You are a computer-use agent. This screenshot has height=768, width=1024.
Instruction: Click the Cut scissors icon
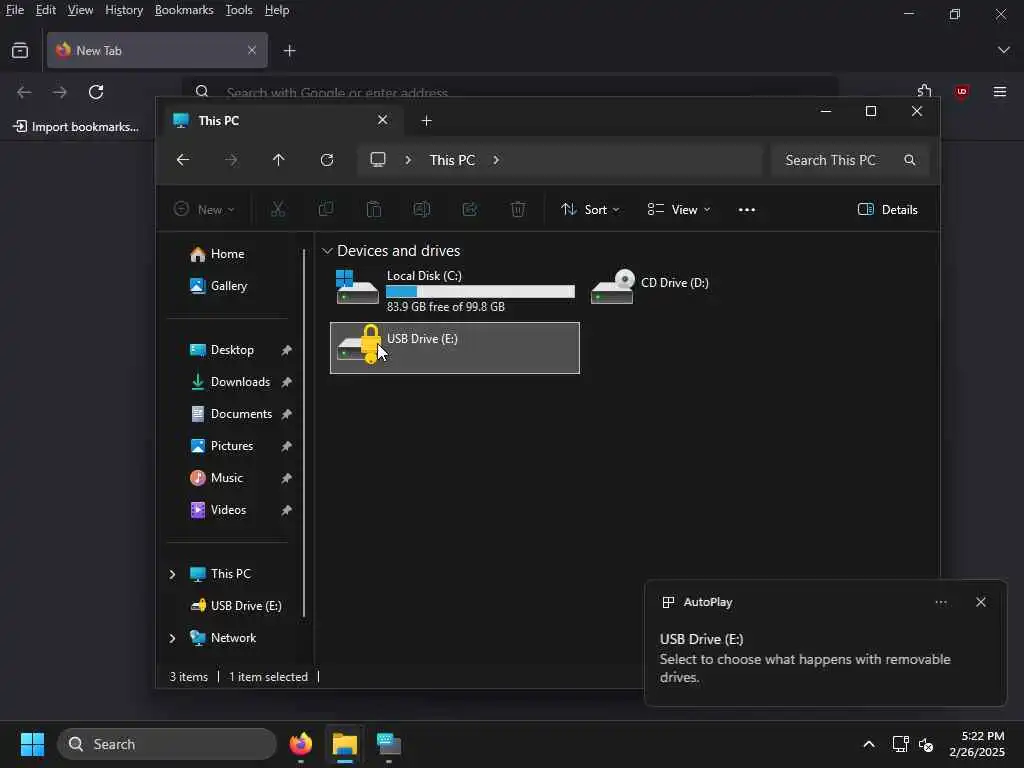278,209
